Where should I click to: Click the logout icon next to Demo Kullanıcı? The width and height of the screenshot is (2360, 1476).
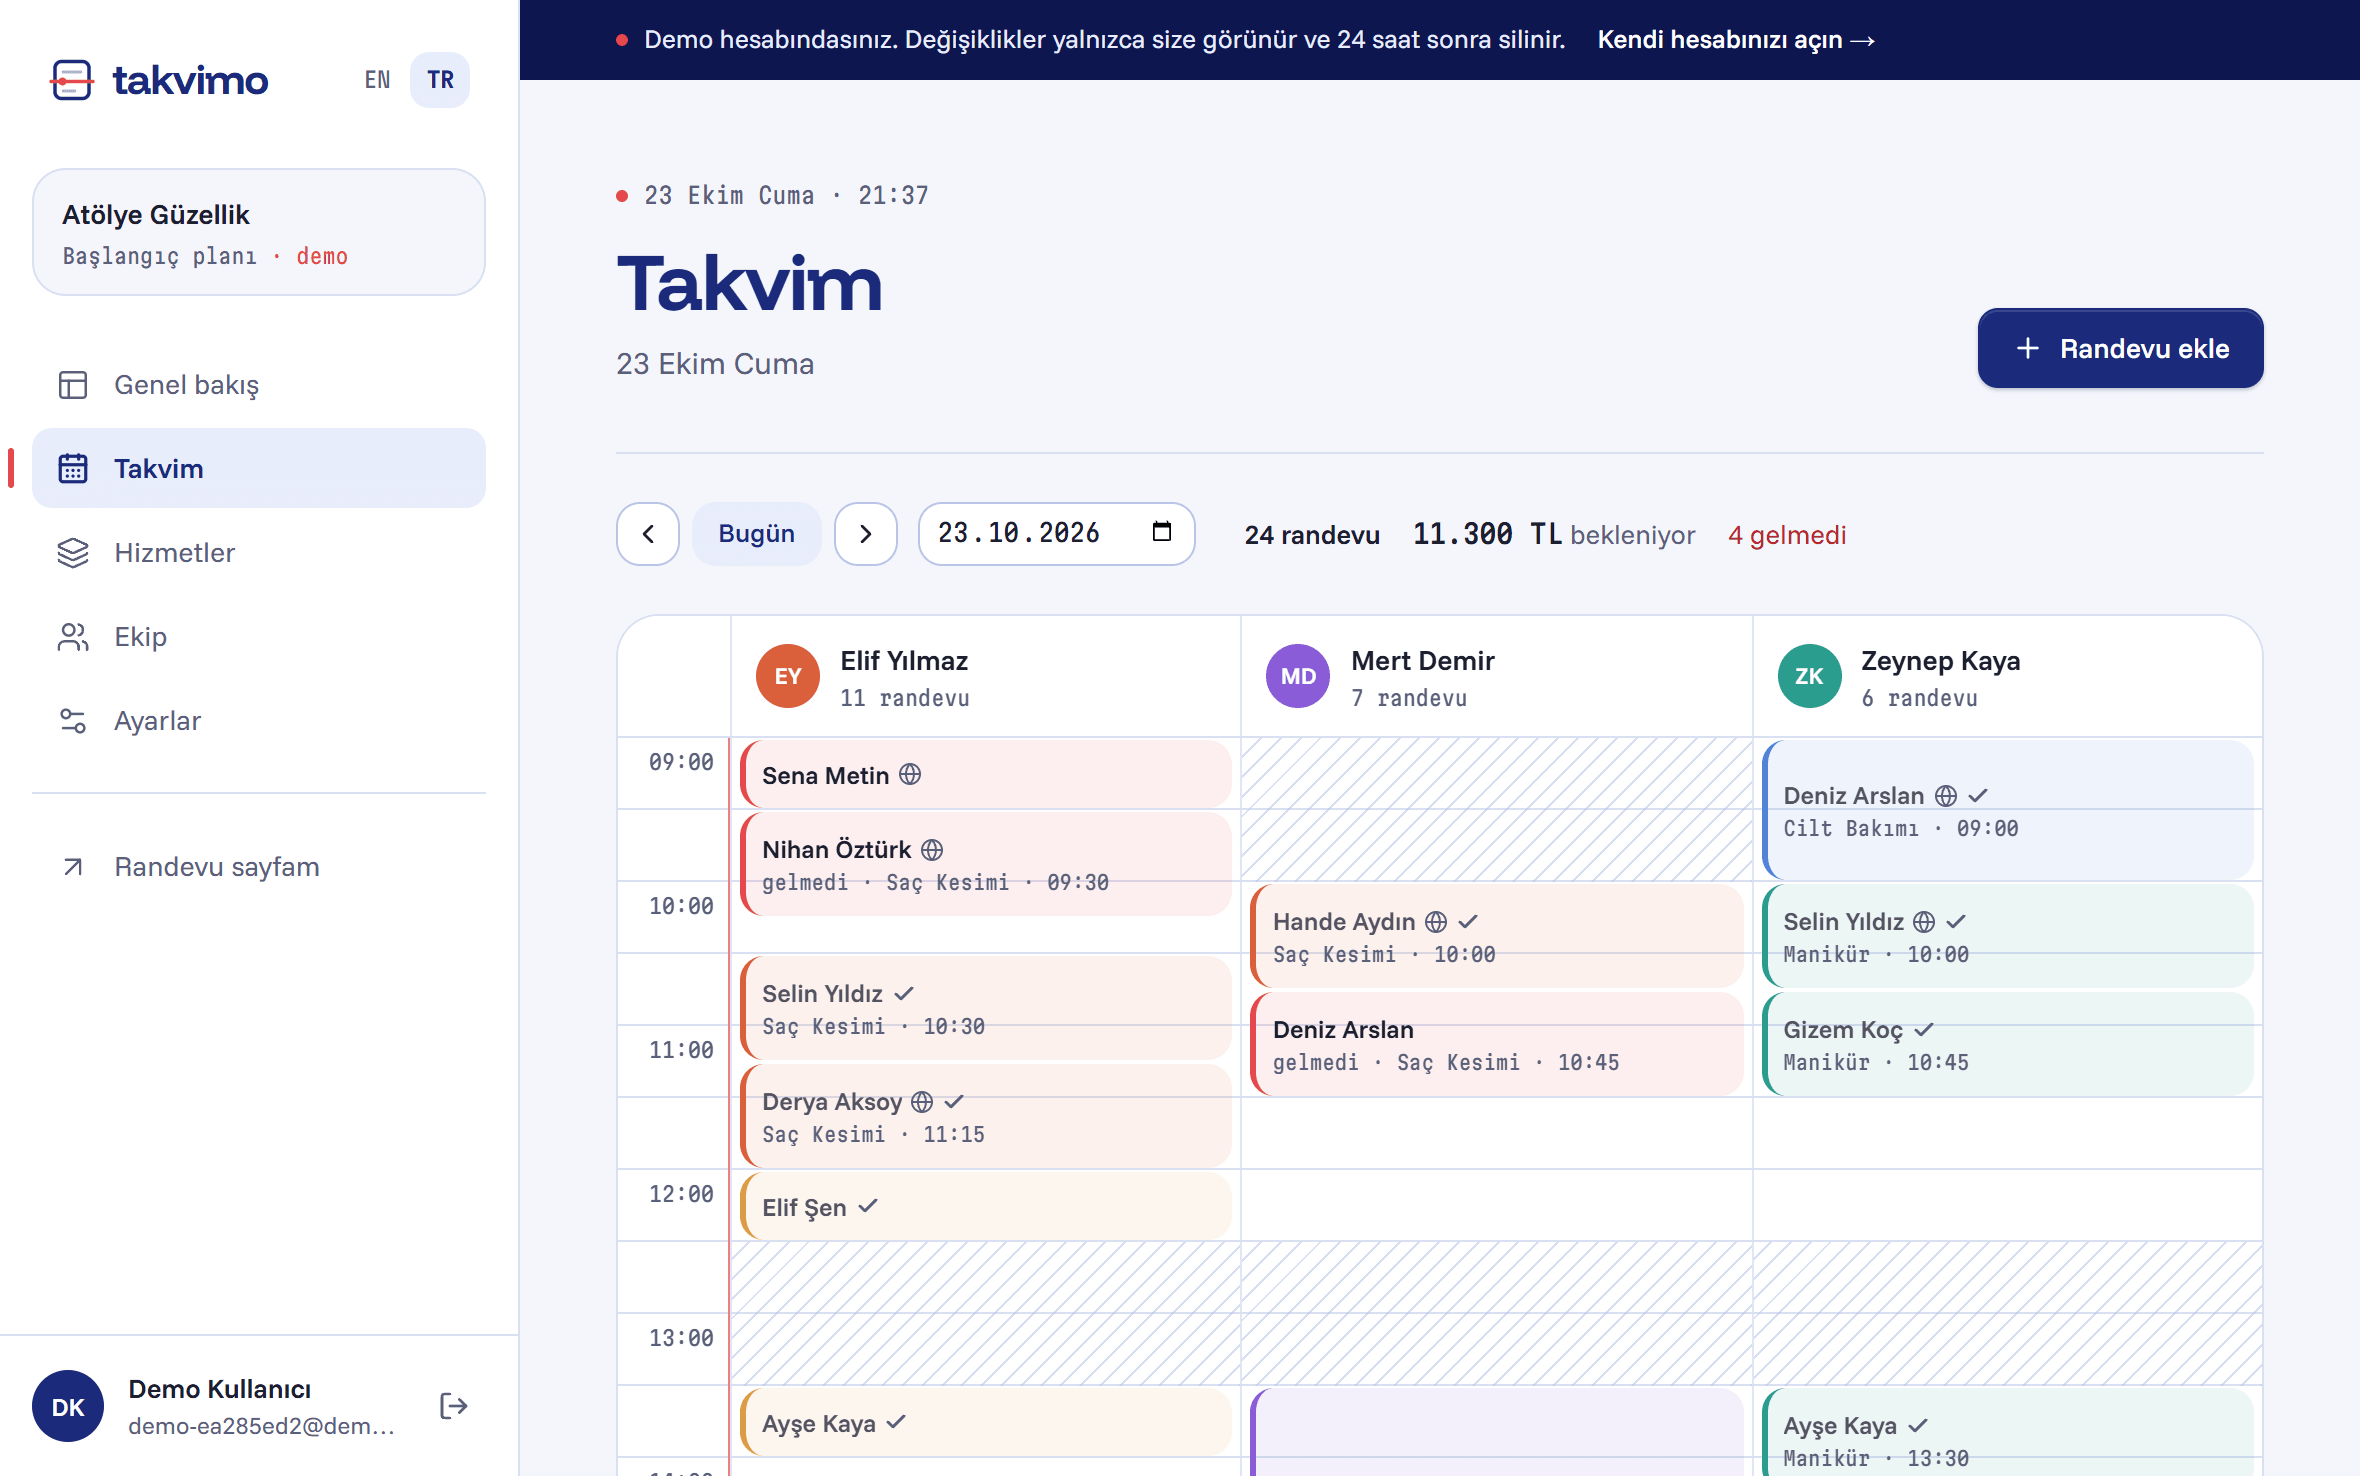[x=453, y=1406]
